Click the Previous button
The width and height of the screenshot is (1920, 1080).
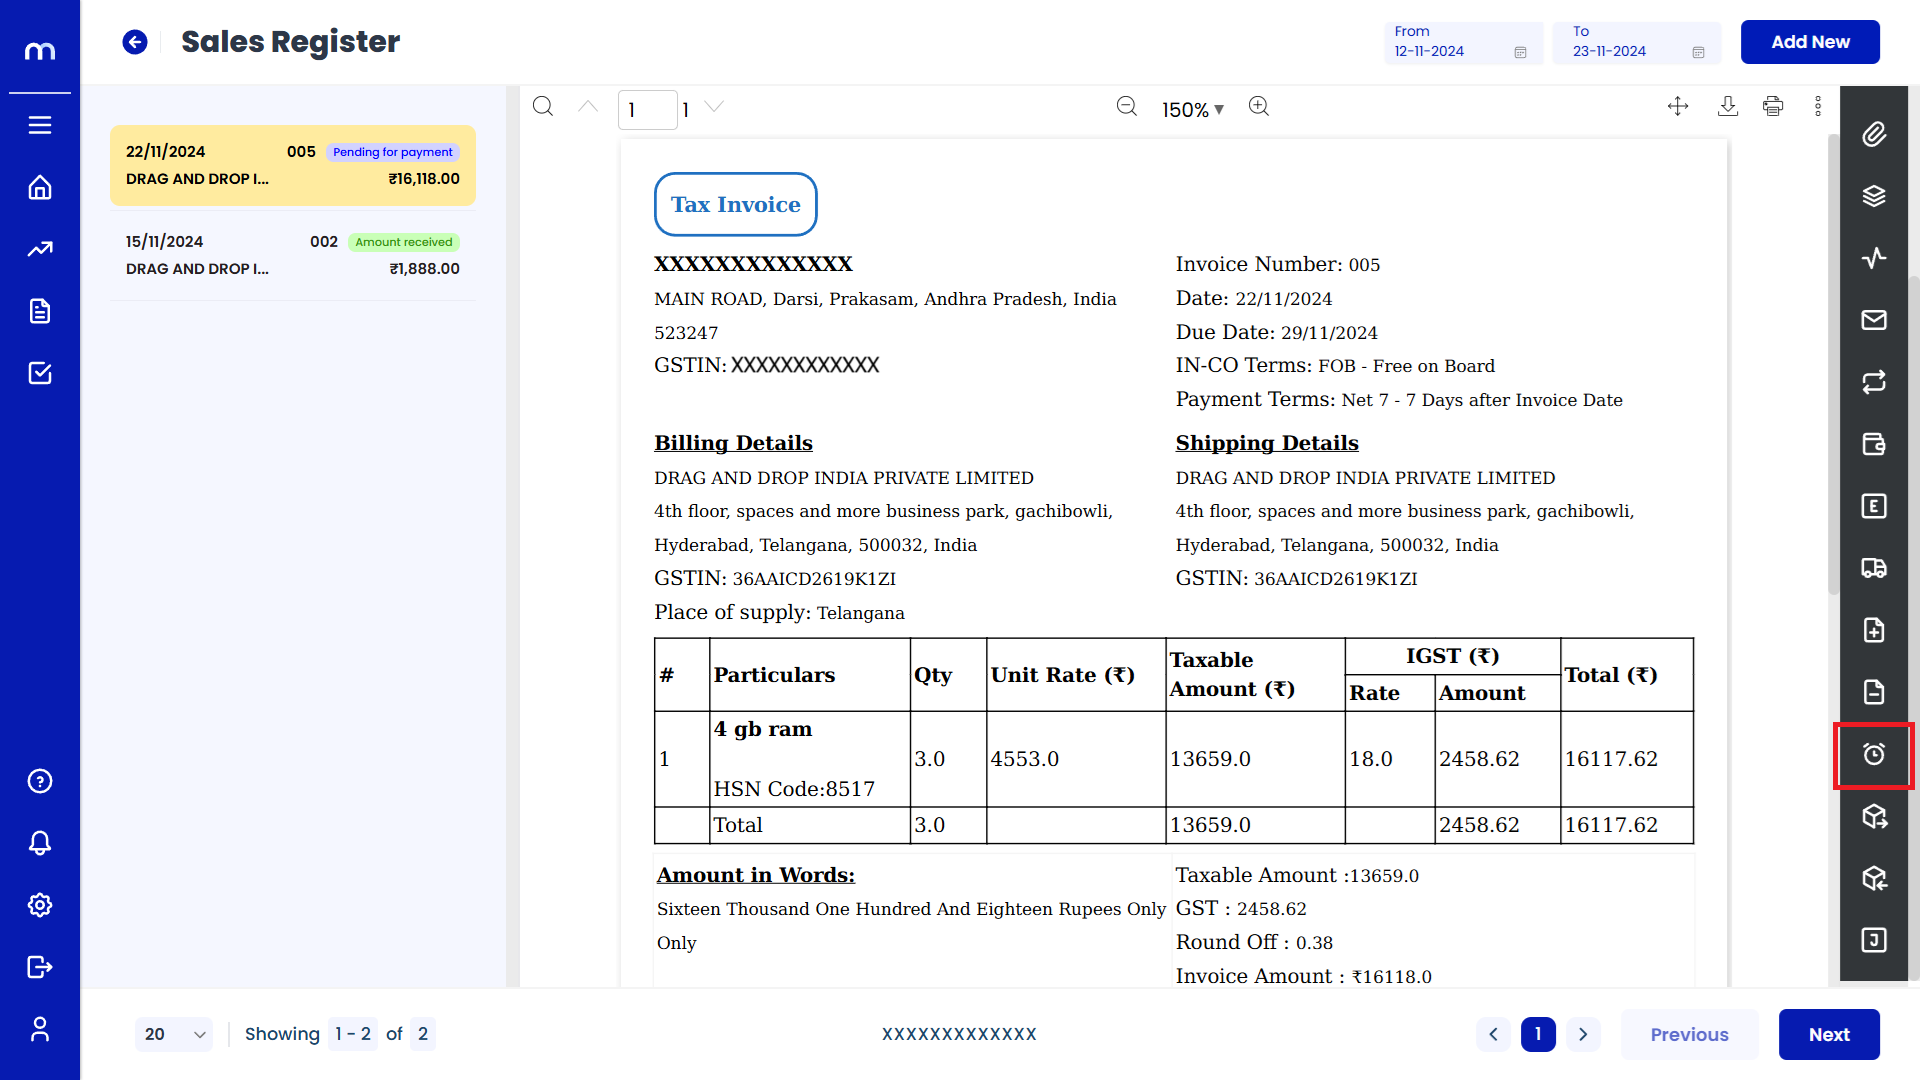tap(1689, 1034)
